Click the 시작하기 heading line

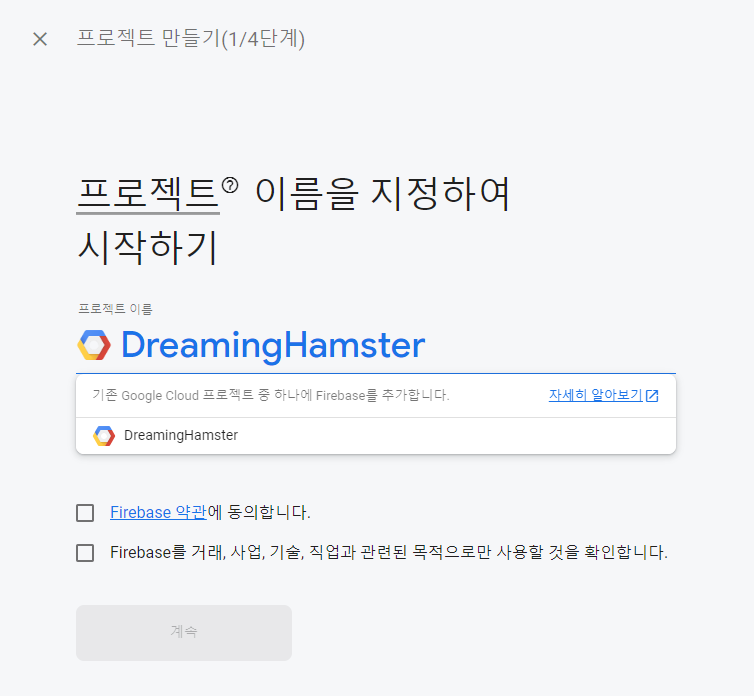(148, 248)
